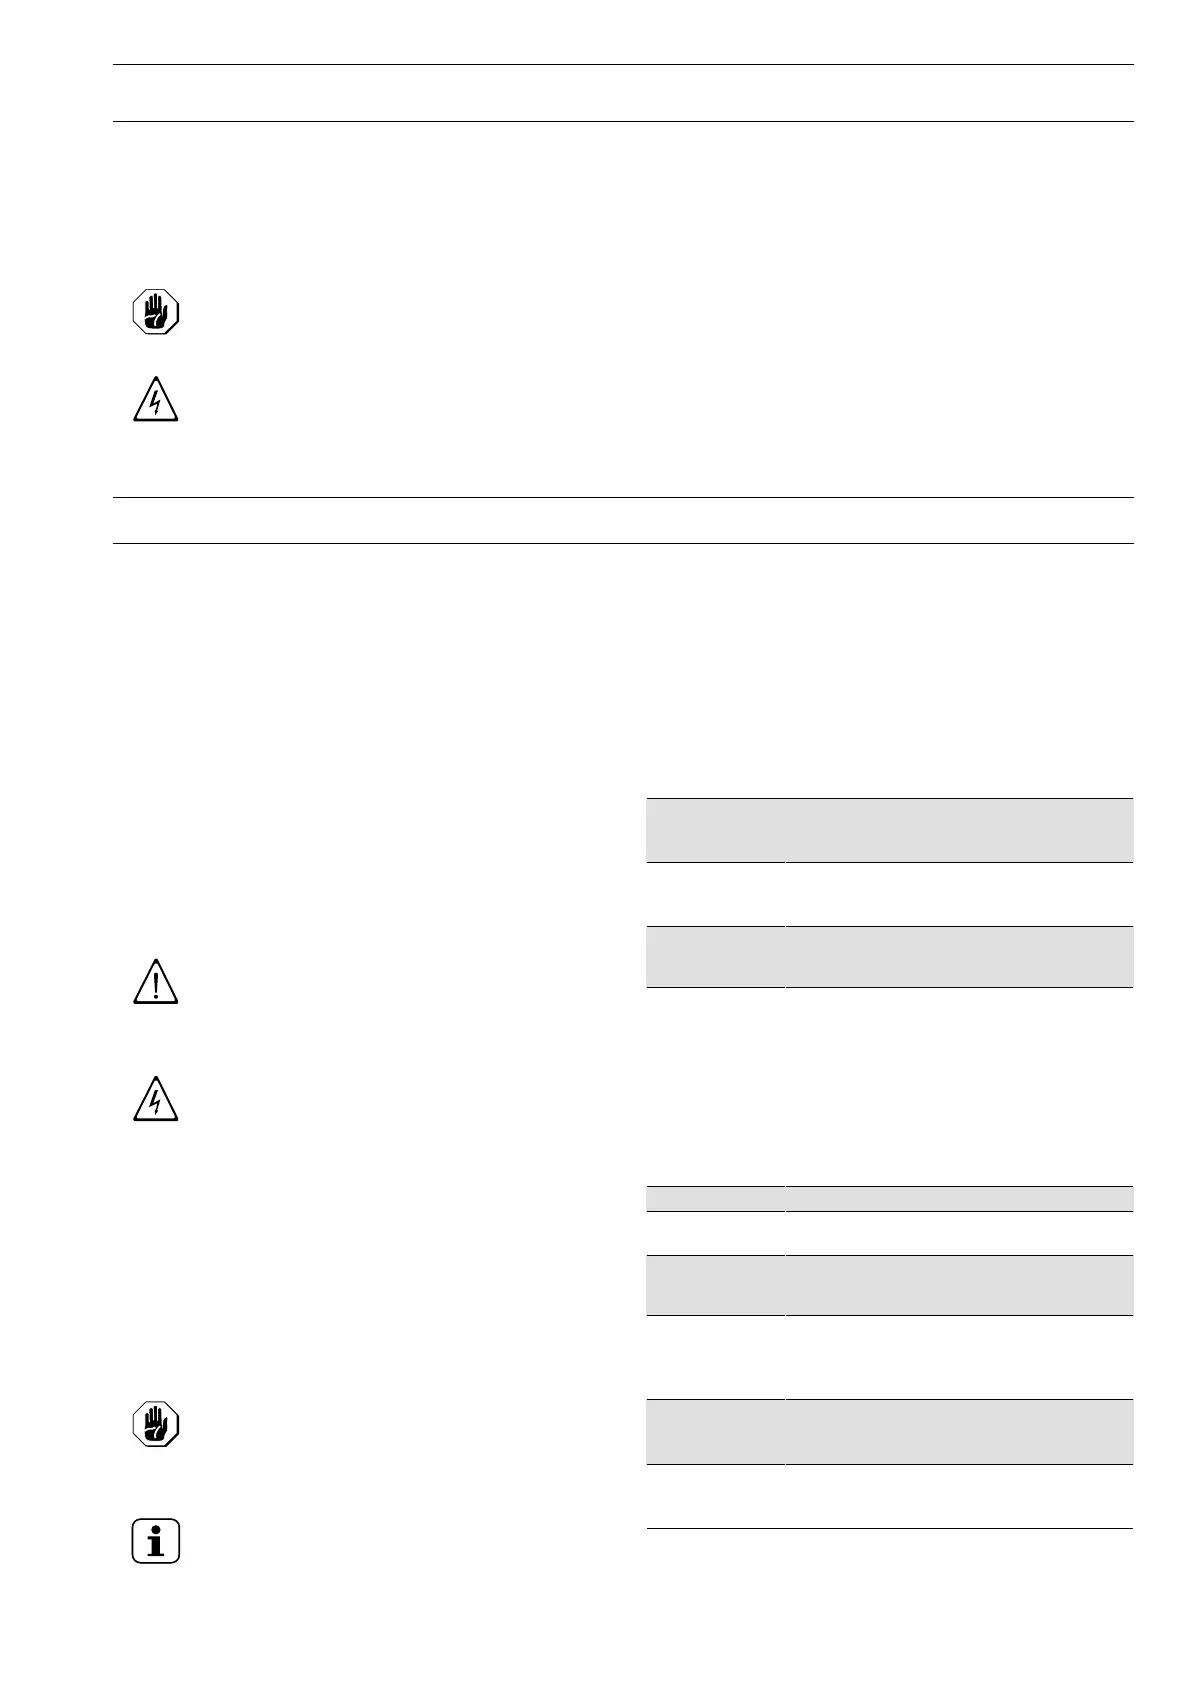Image resolution: width=1191 pixels, height=1684 pixels.
Task: Select upper table's last shaded row, left cell
Action: (715, 957)
